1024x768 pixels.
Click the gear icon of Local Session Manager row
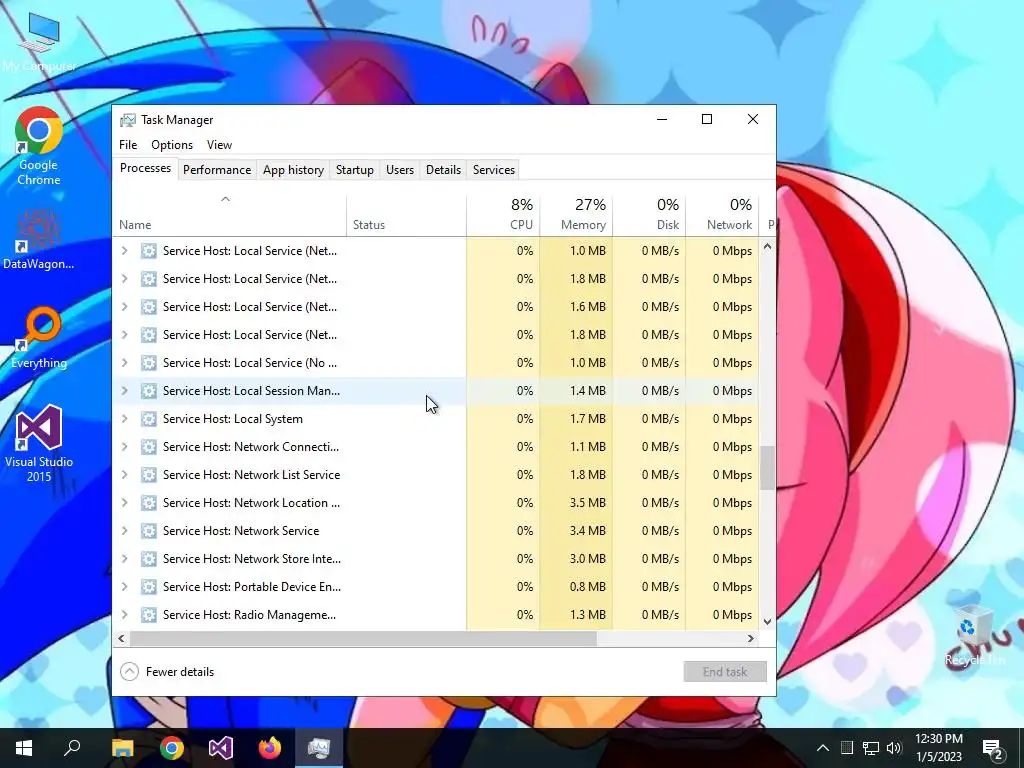tap(149, 391)
